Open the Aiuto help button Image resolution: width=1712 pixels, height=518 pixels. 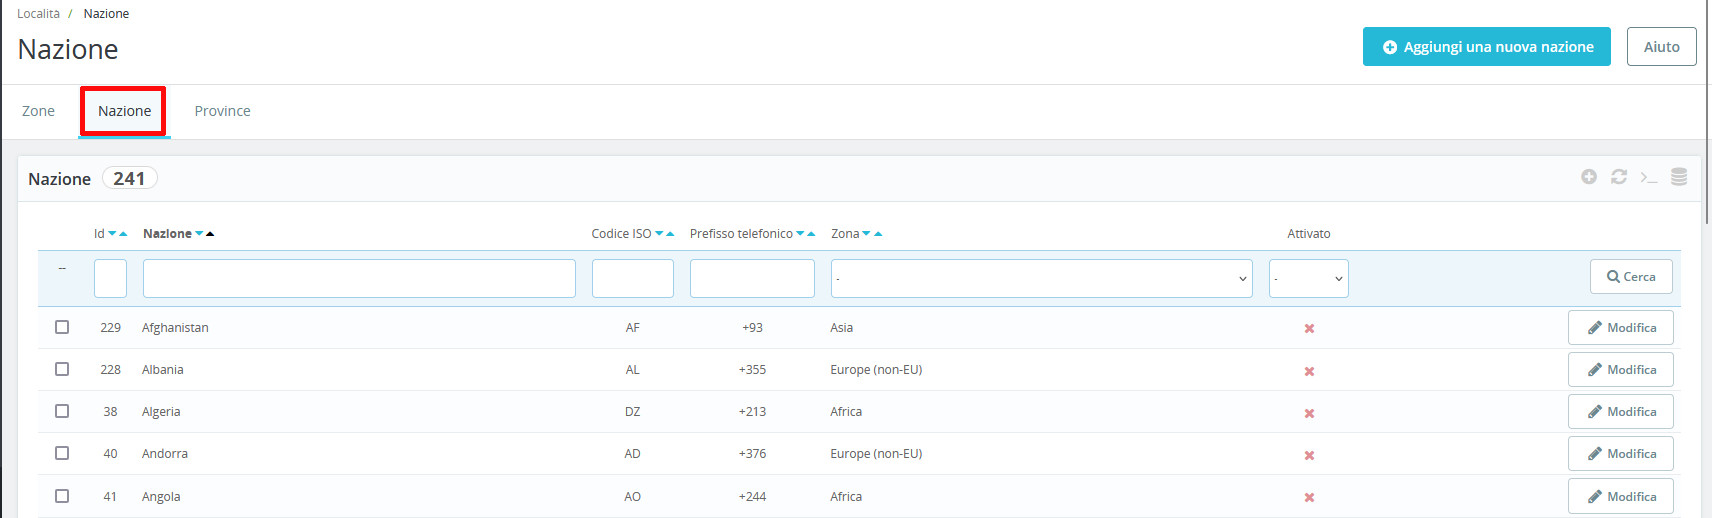coord(1661,47)
